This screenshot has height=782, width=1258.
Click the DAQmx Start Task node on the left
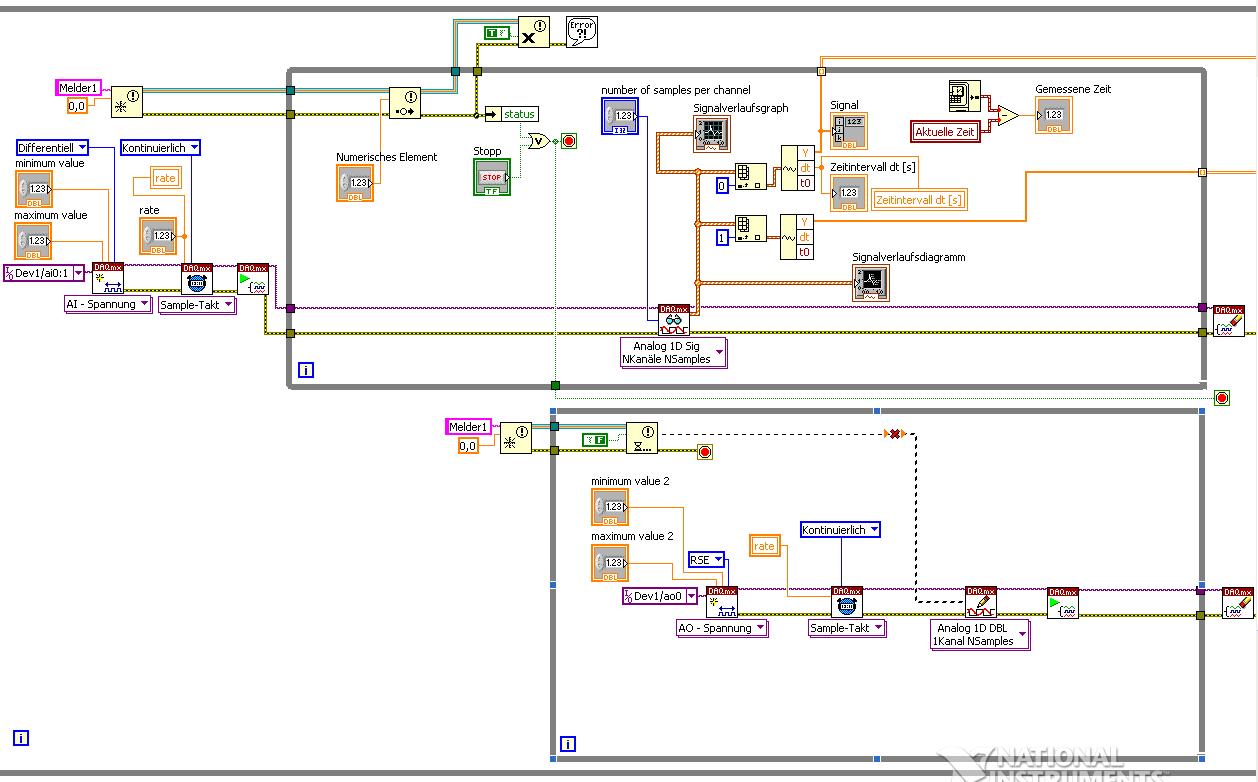(253, 278)
